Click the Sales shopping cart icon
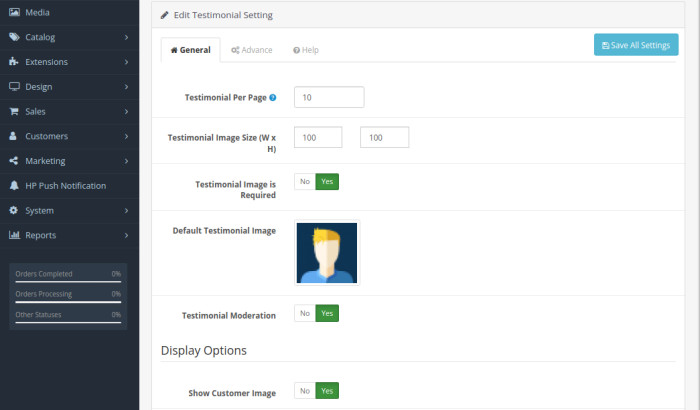The image size is (700, 410). pyautogui.click(x=14, y=111)
